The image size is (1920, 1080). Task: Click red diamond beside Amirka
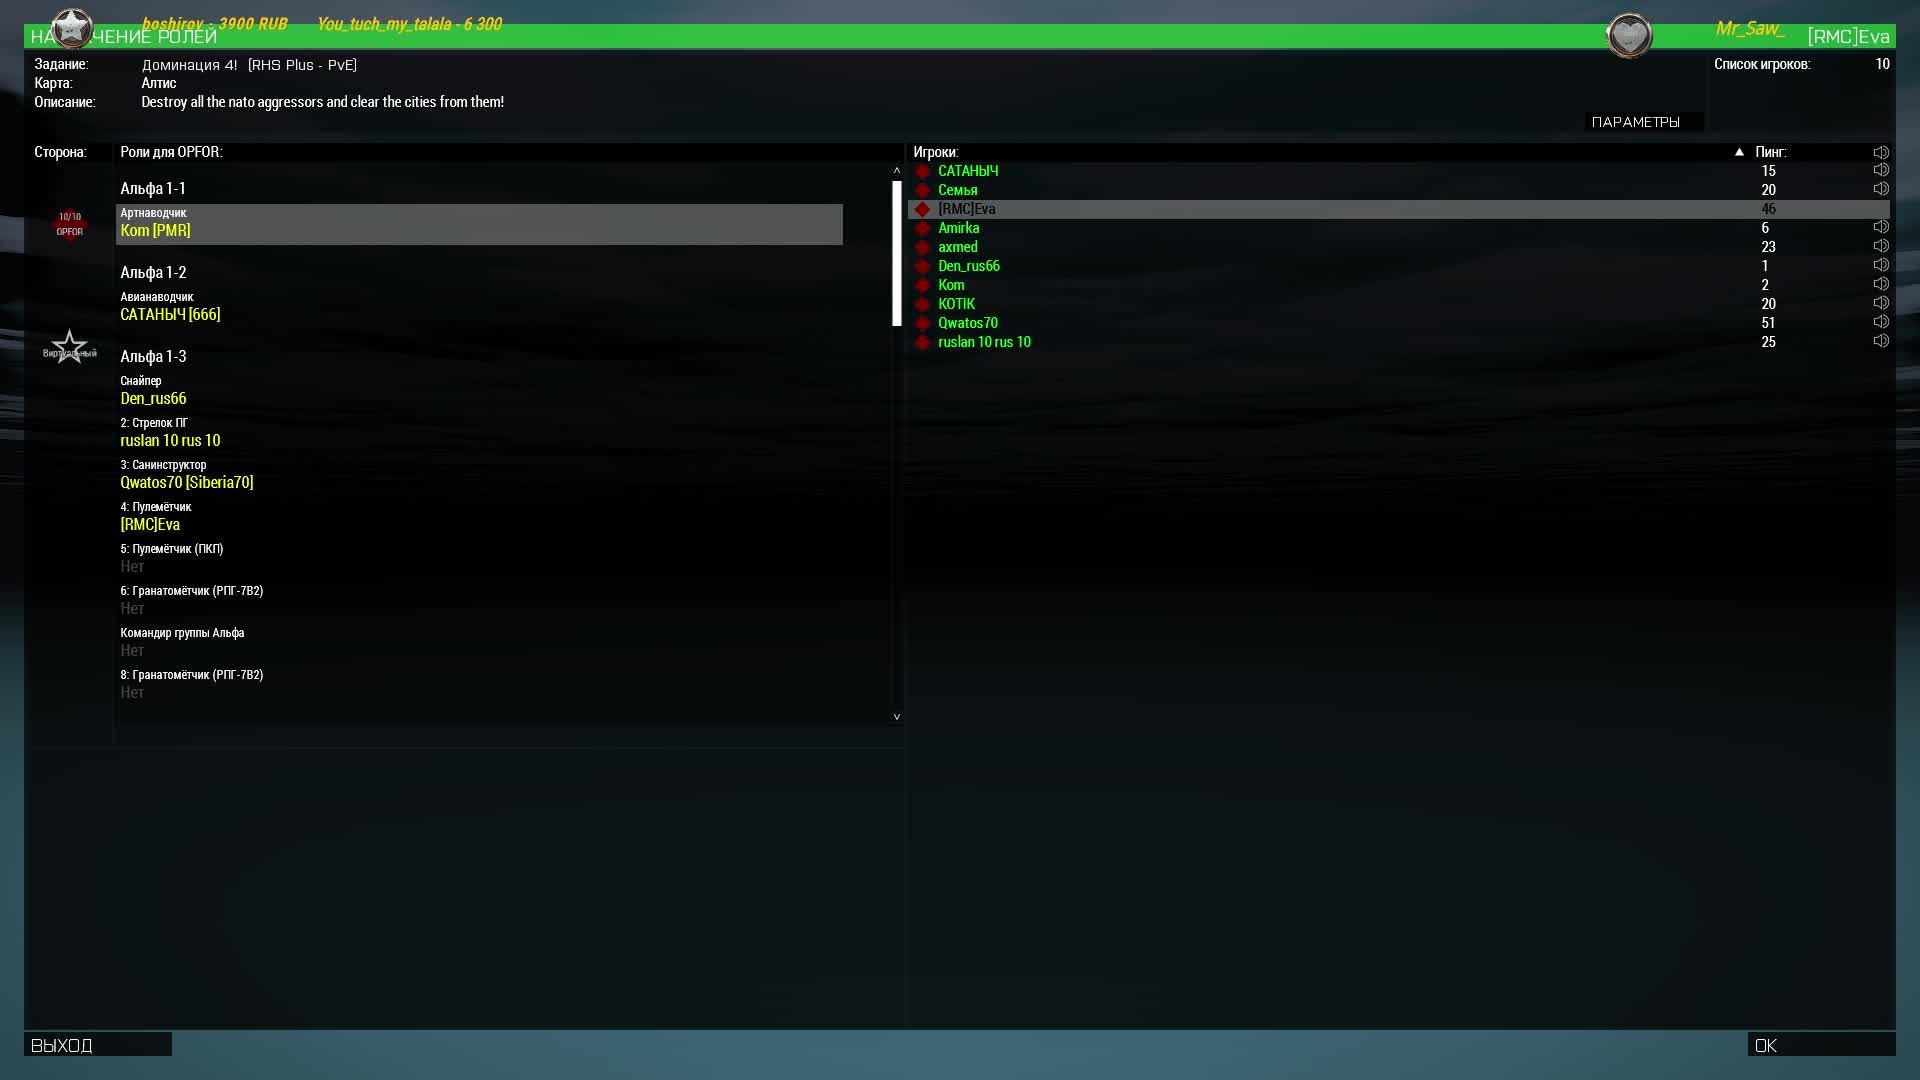(923, 228)
